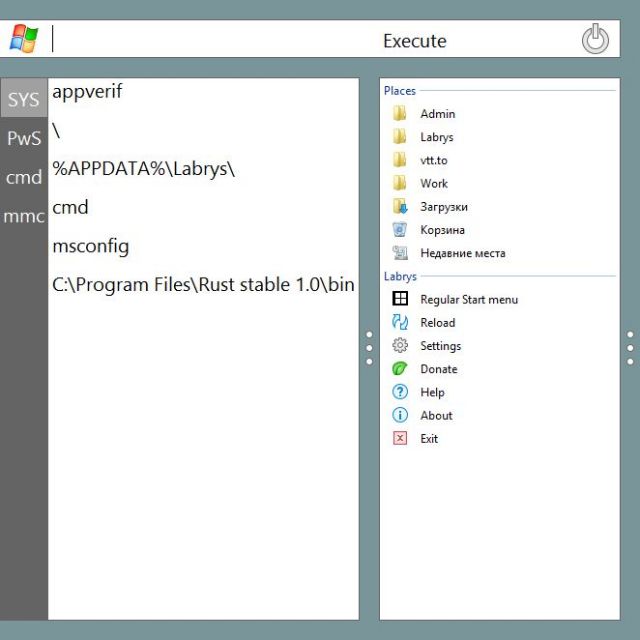Click the About info icon
640x640 pixels.
click(x=400, y=415)
